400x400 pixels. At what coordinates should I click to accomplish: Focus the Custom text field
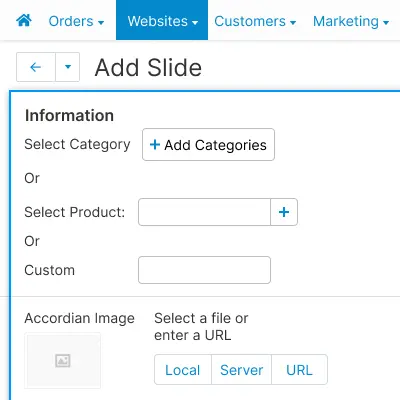tap(204, 270)
